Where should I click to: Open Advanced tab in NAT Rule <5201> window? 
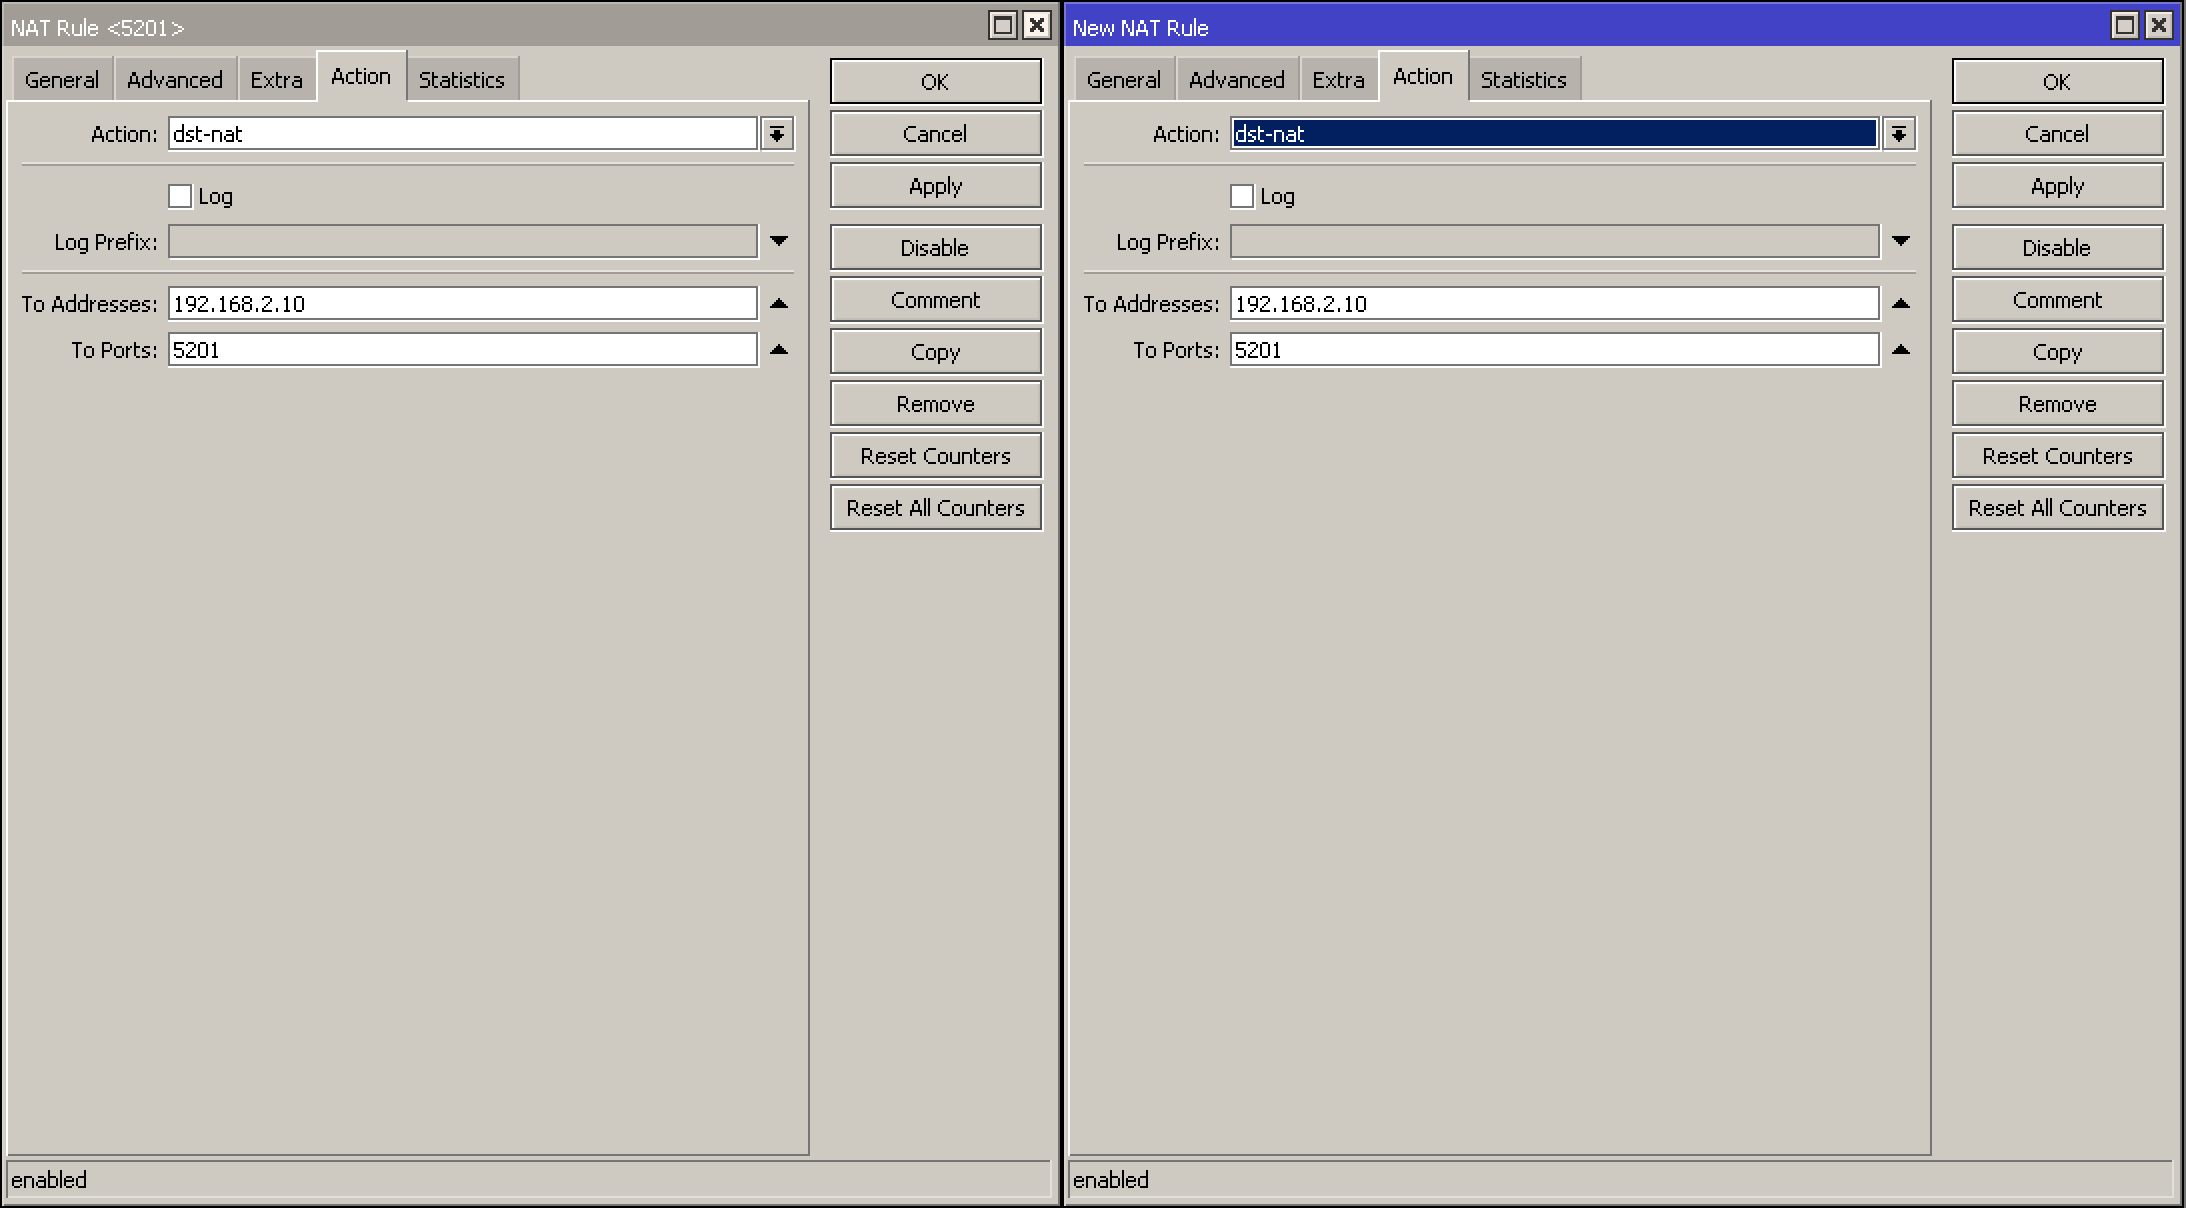(175, 79)
